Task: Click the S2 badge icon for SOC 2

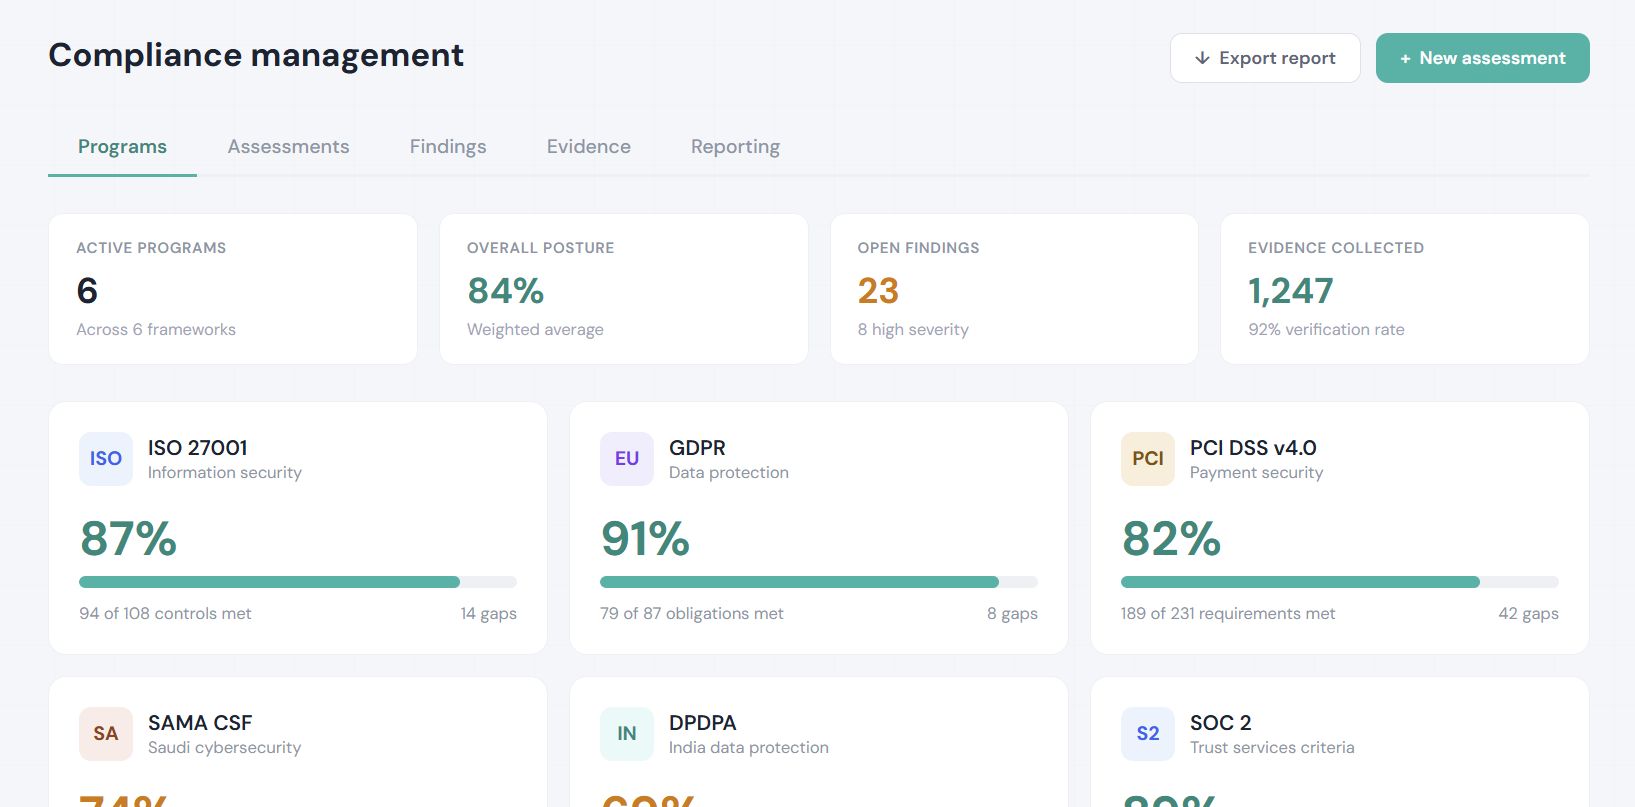Action: (1148, 734)
